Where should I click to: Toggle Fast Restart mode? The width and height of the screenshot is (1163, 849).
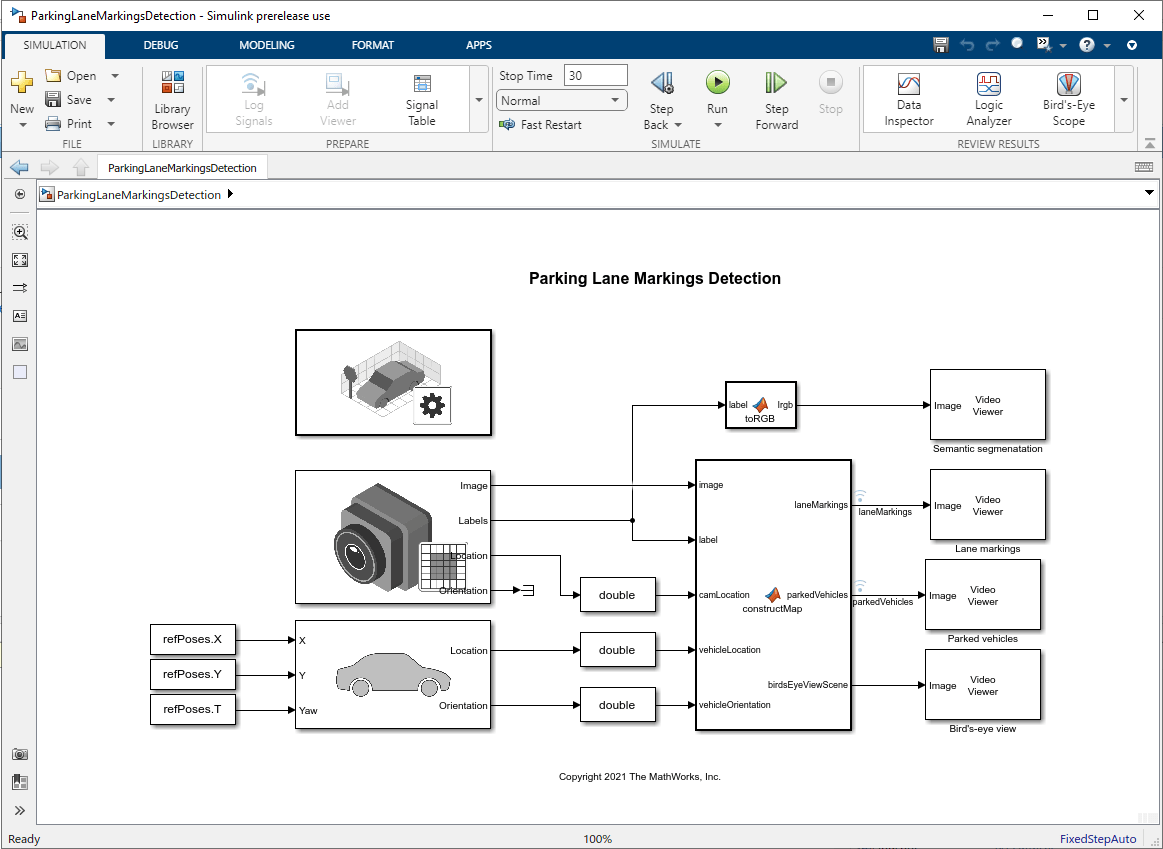point(541,125)
